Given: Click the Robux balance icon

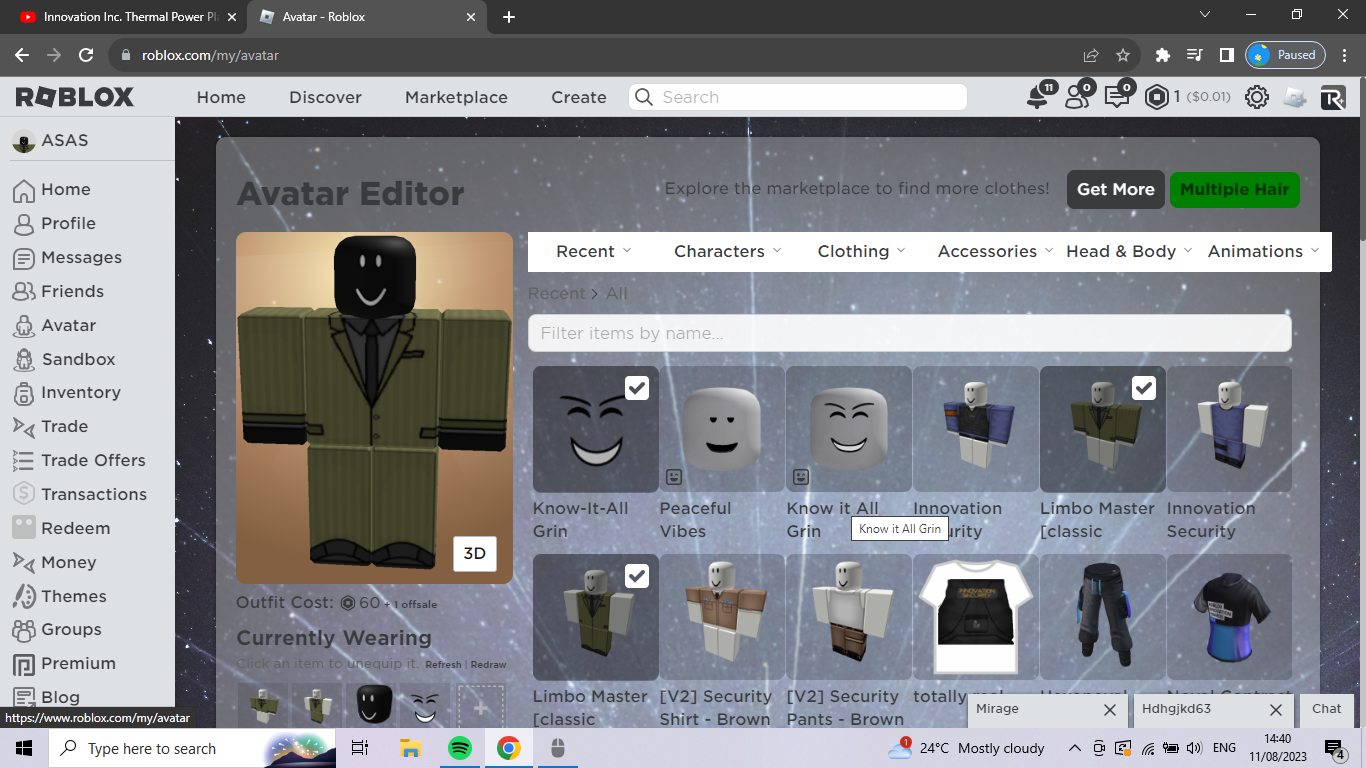Looking at the screenshot, I should pos(1157,97).
